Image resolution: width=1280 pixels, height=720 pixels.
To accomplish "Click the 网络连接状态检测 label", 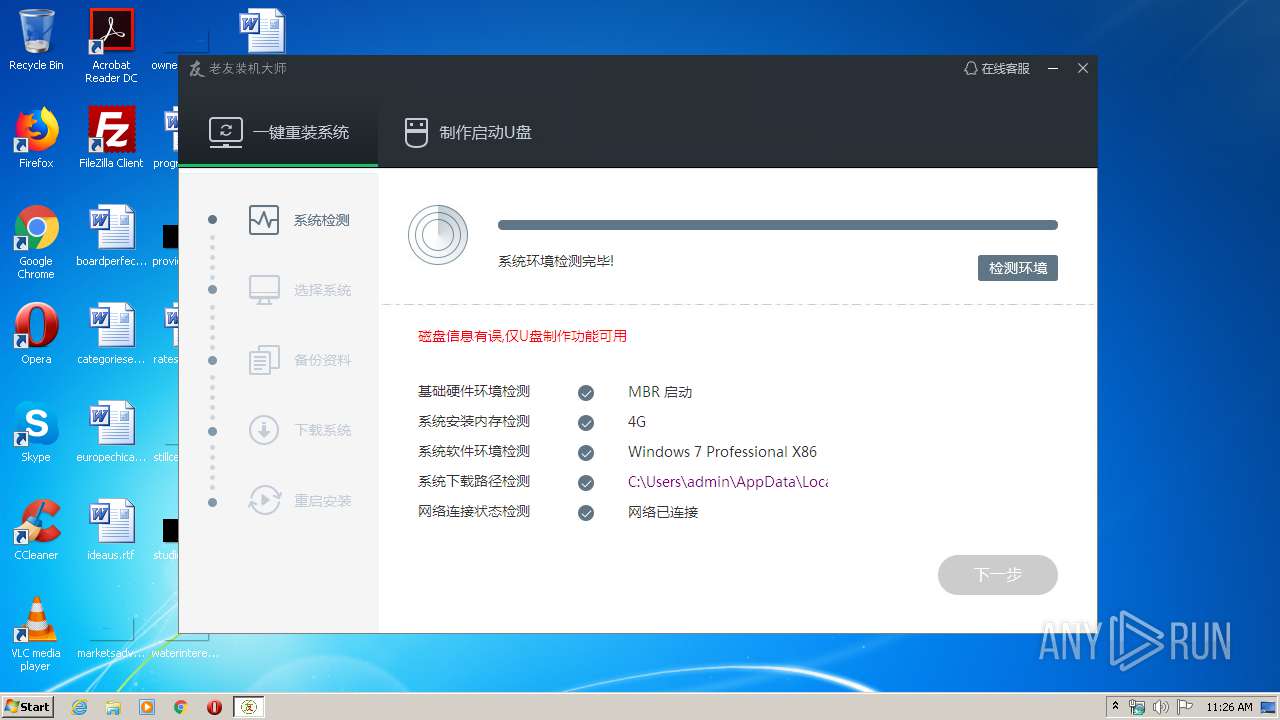I will click(x=474, y=511).
